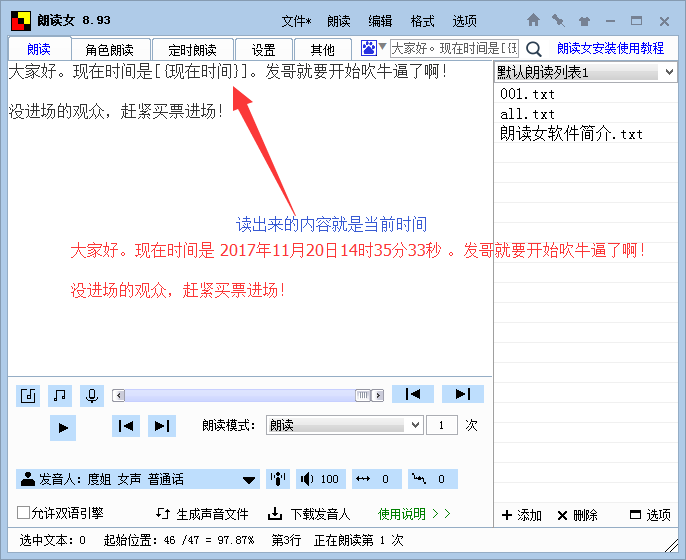Select all.txt in the reading list
The image size is (686, 560).
586,114
